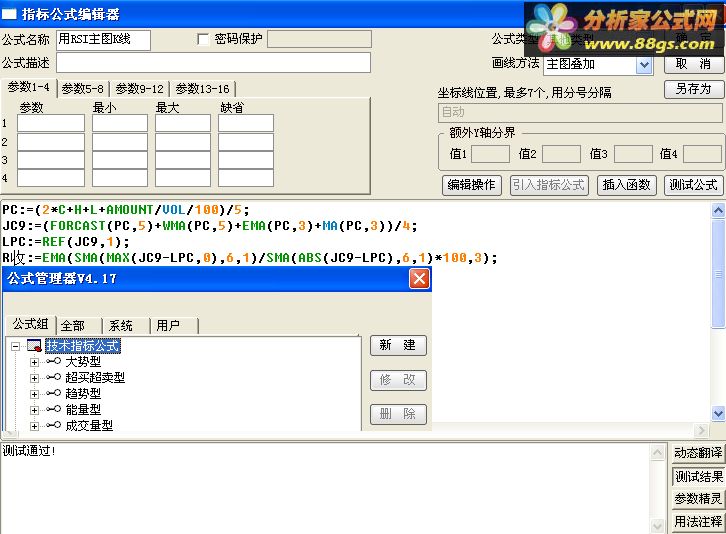This screenshot has width=726, height=534.
Task: Switch to the 参数5-8 tab
Action: (x=83, y=88)
